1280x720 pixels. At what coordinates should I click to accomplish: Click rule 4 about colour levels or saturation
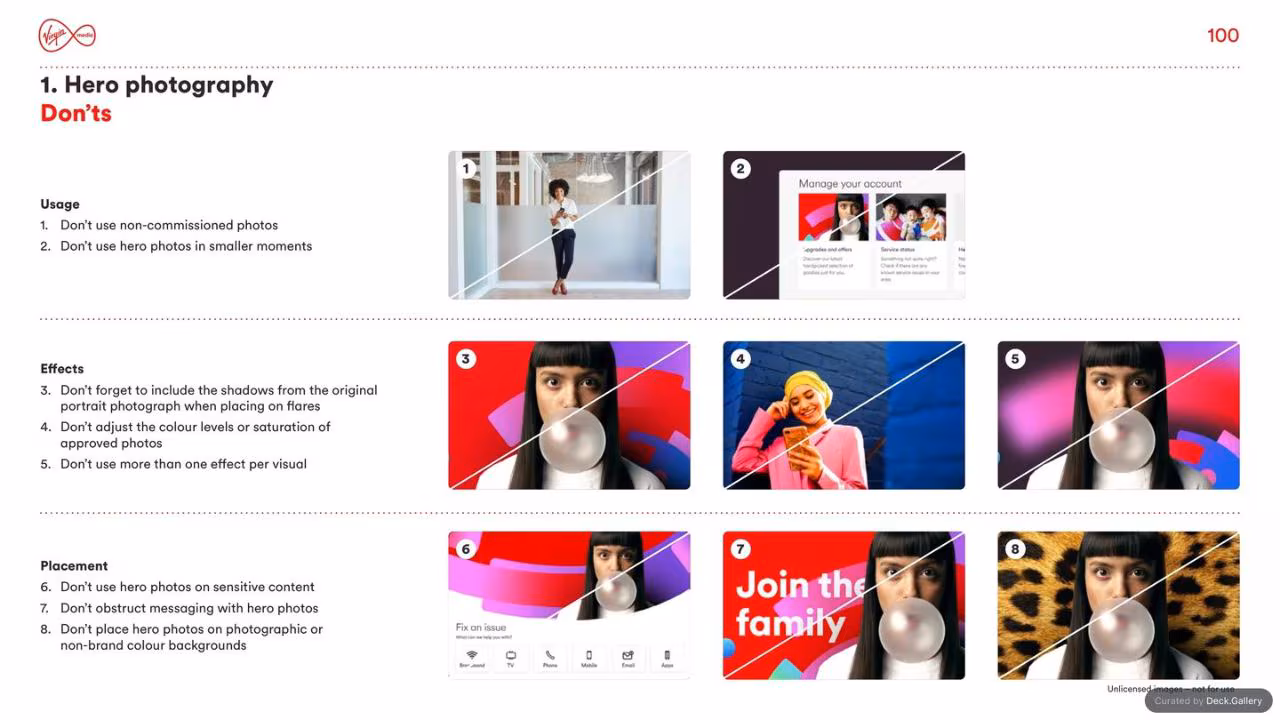195,435
